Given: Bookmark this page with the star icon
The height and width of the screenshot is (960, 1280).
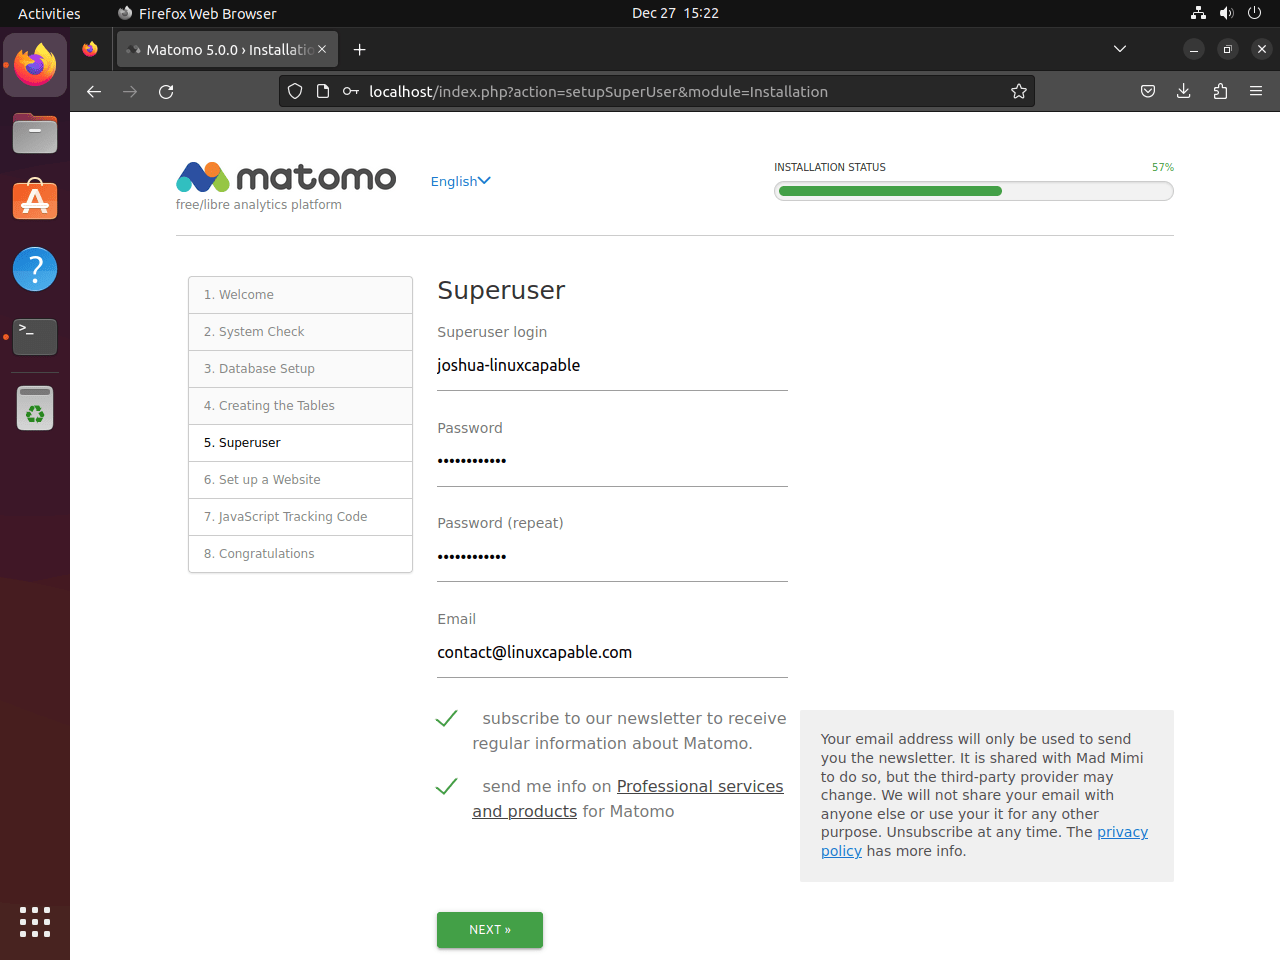Looking at the screenshot, I should click(1019, 91).
